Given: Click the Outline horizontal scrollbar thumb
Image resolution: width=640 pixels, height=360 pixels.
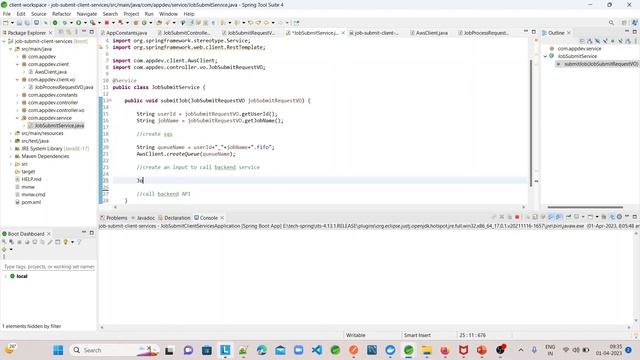Looking at the screenshot, I should click(x=585, y=207).
